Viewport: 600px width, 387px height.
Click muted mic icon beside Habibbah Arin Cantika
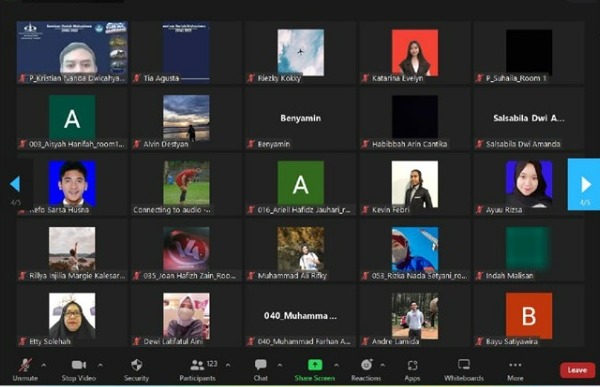tap(365, 144)
